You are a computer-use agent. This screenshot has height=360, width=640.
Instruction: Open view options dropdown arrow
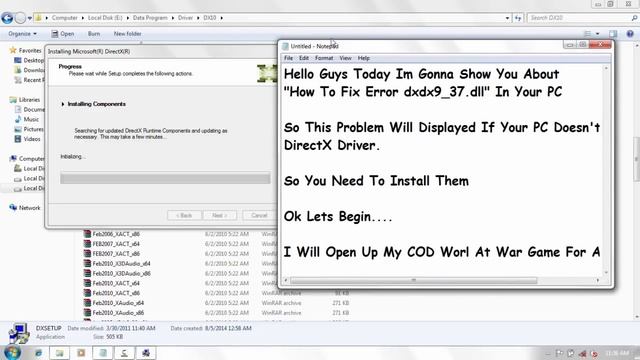pyautogui.click(x=598, y=33)
